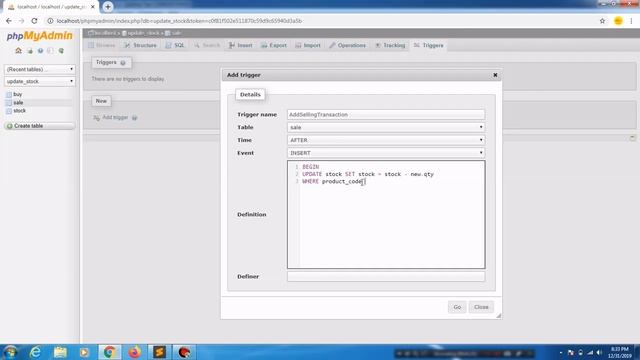Open File Explorer from taskbar
The width and height of the screenshot is (640, 360).
pyautogui.click(x=60, y=352)
